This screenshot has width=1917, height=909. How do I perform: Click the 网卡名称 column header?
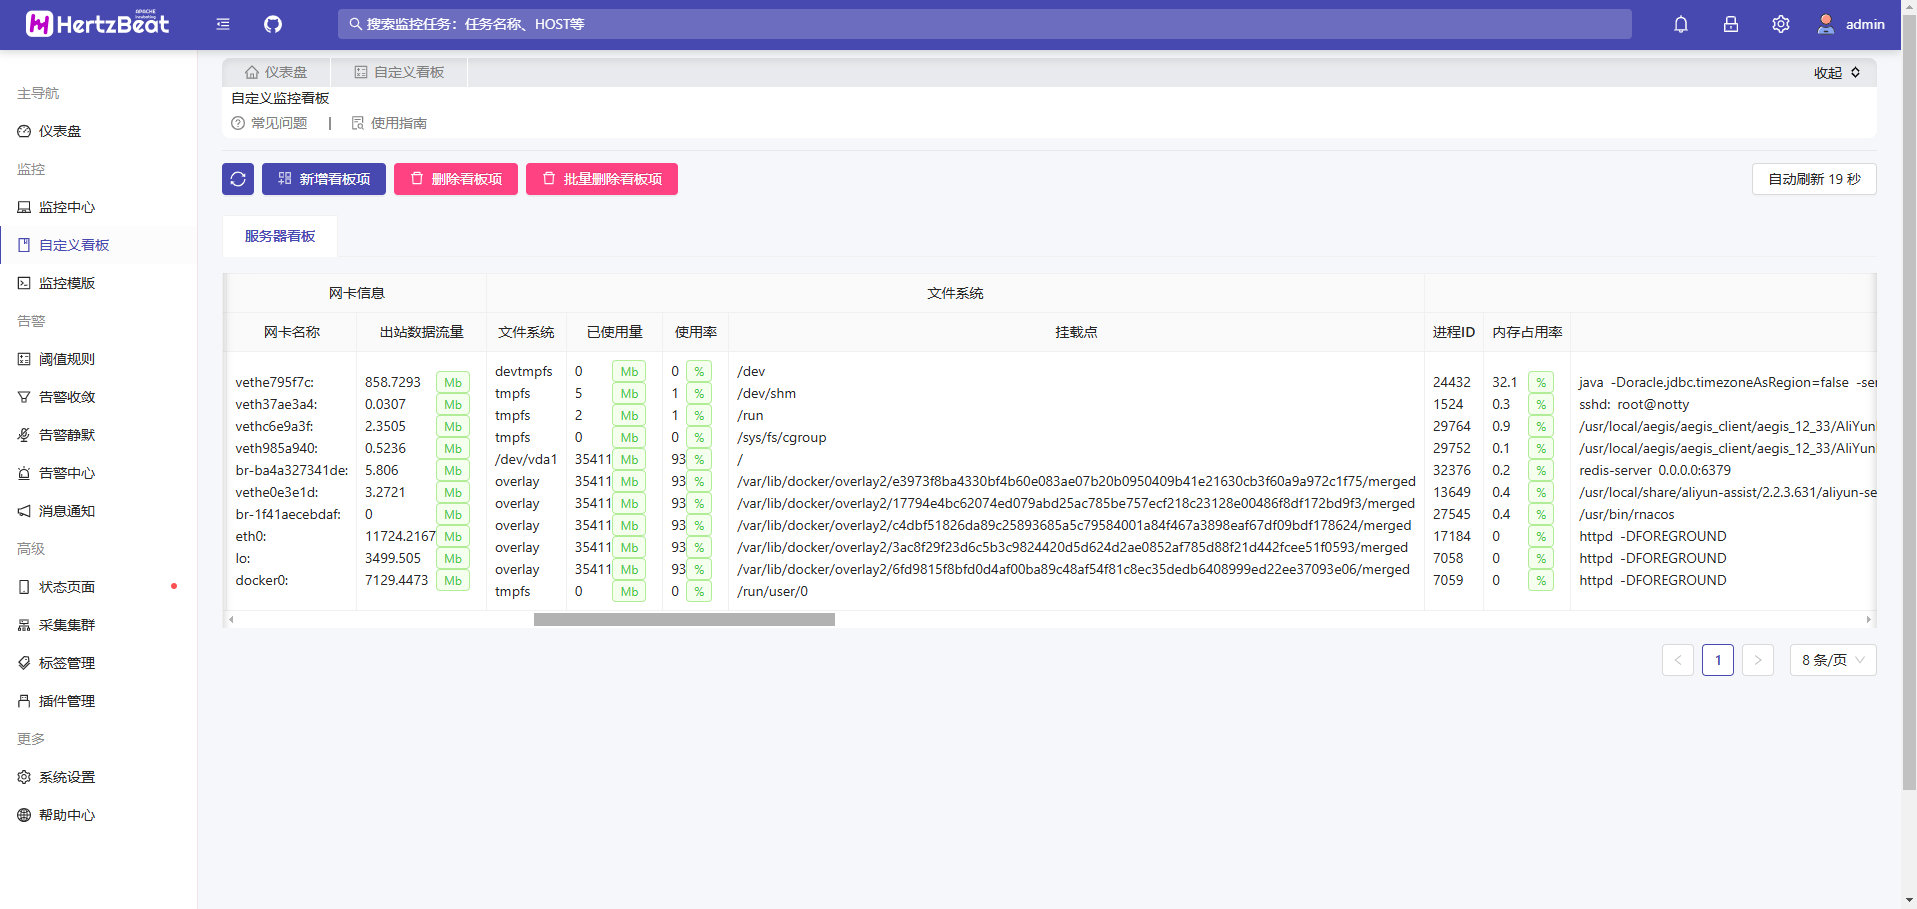pyautogui.click(x=292, y=332)
